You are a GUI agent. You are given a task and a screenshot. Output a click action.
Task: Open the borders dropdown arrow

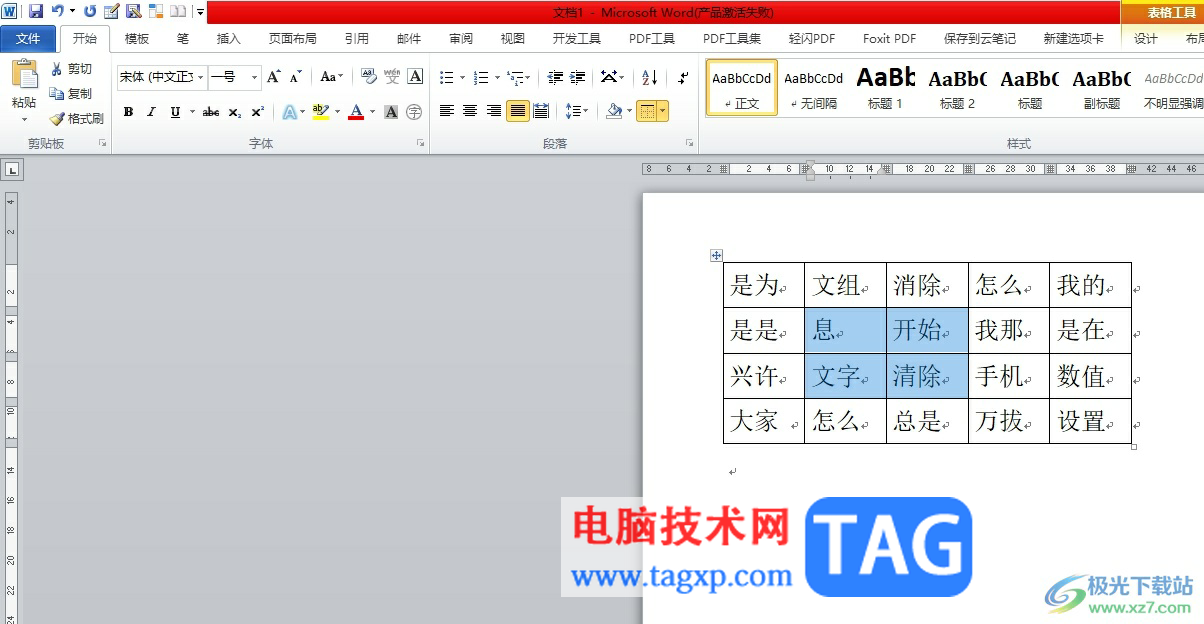[x=662, y=111]
